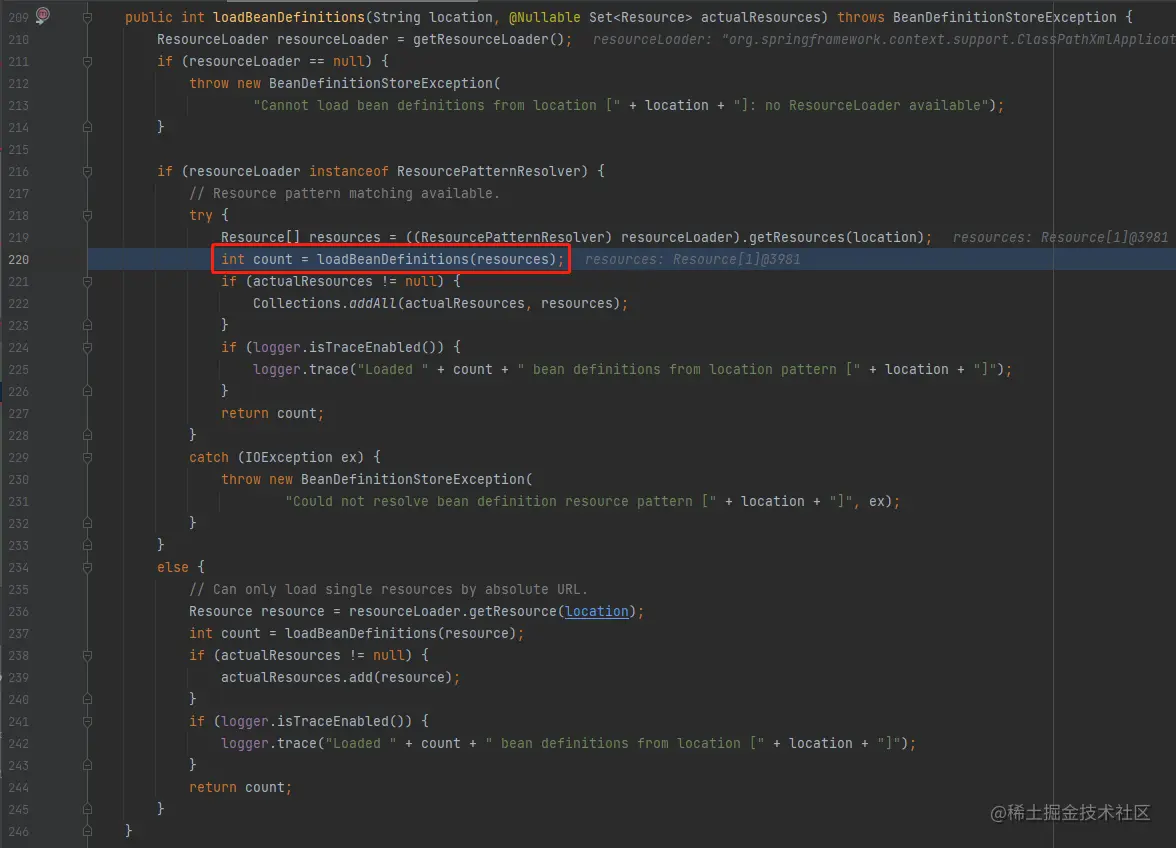The height and width of the screenshot is (848, 1176).
Task: Collapse the instanceof ResourcePatternResolver block, line 216
Action: click(87, 172)
